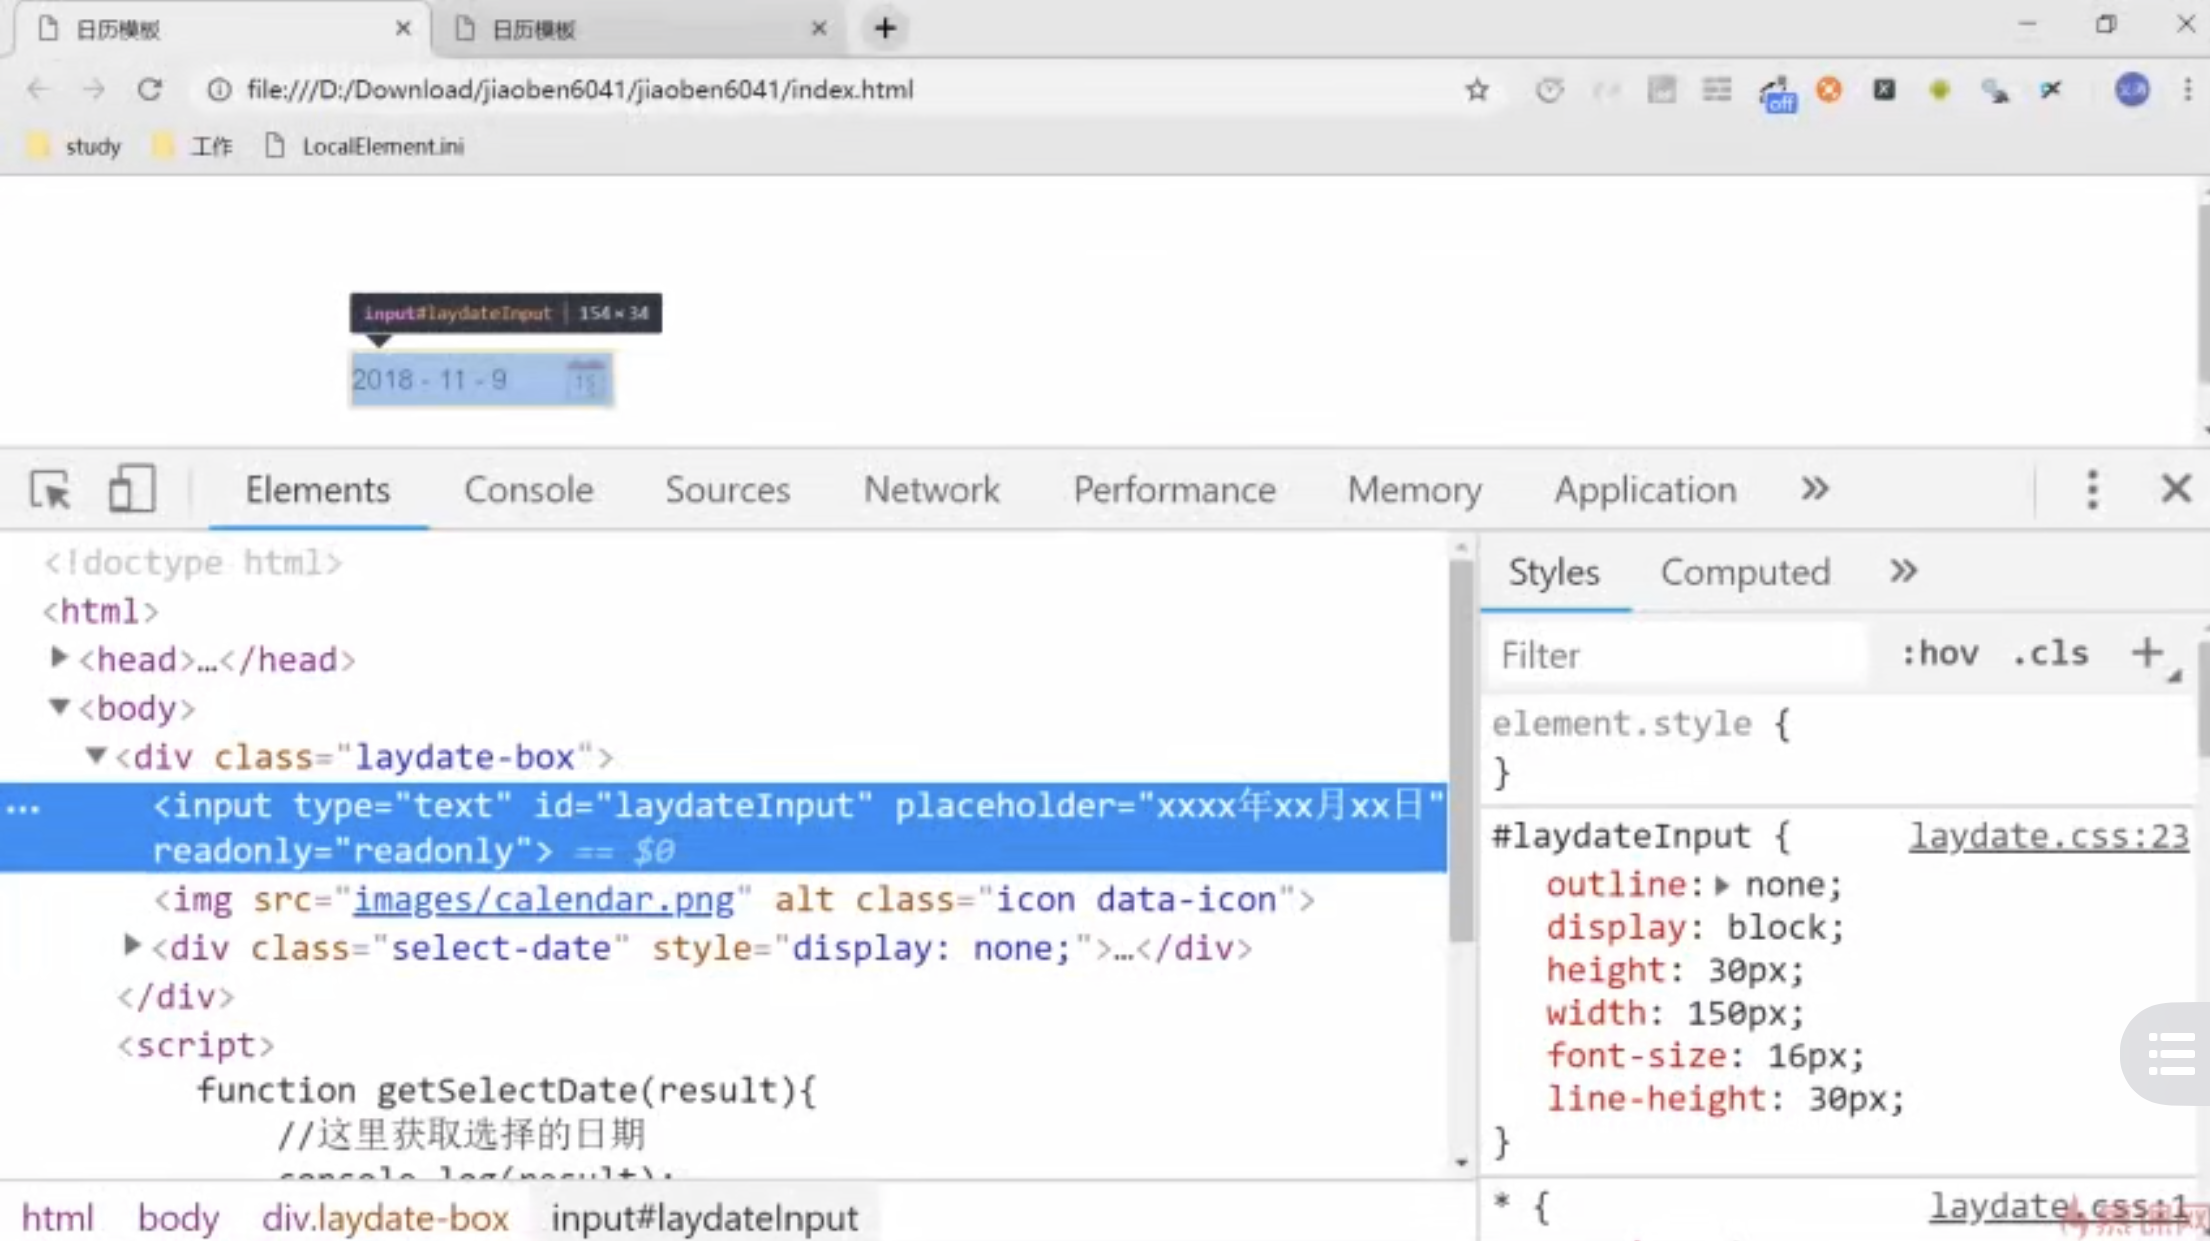Close the DevTools panel
This screenshot has width=2210, height=1241.
2175,489
